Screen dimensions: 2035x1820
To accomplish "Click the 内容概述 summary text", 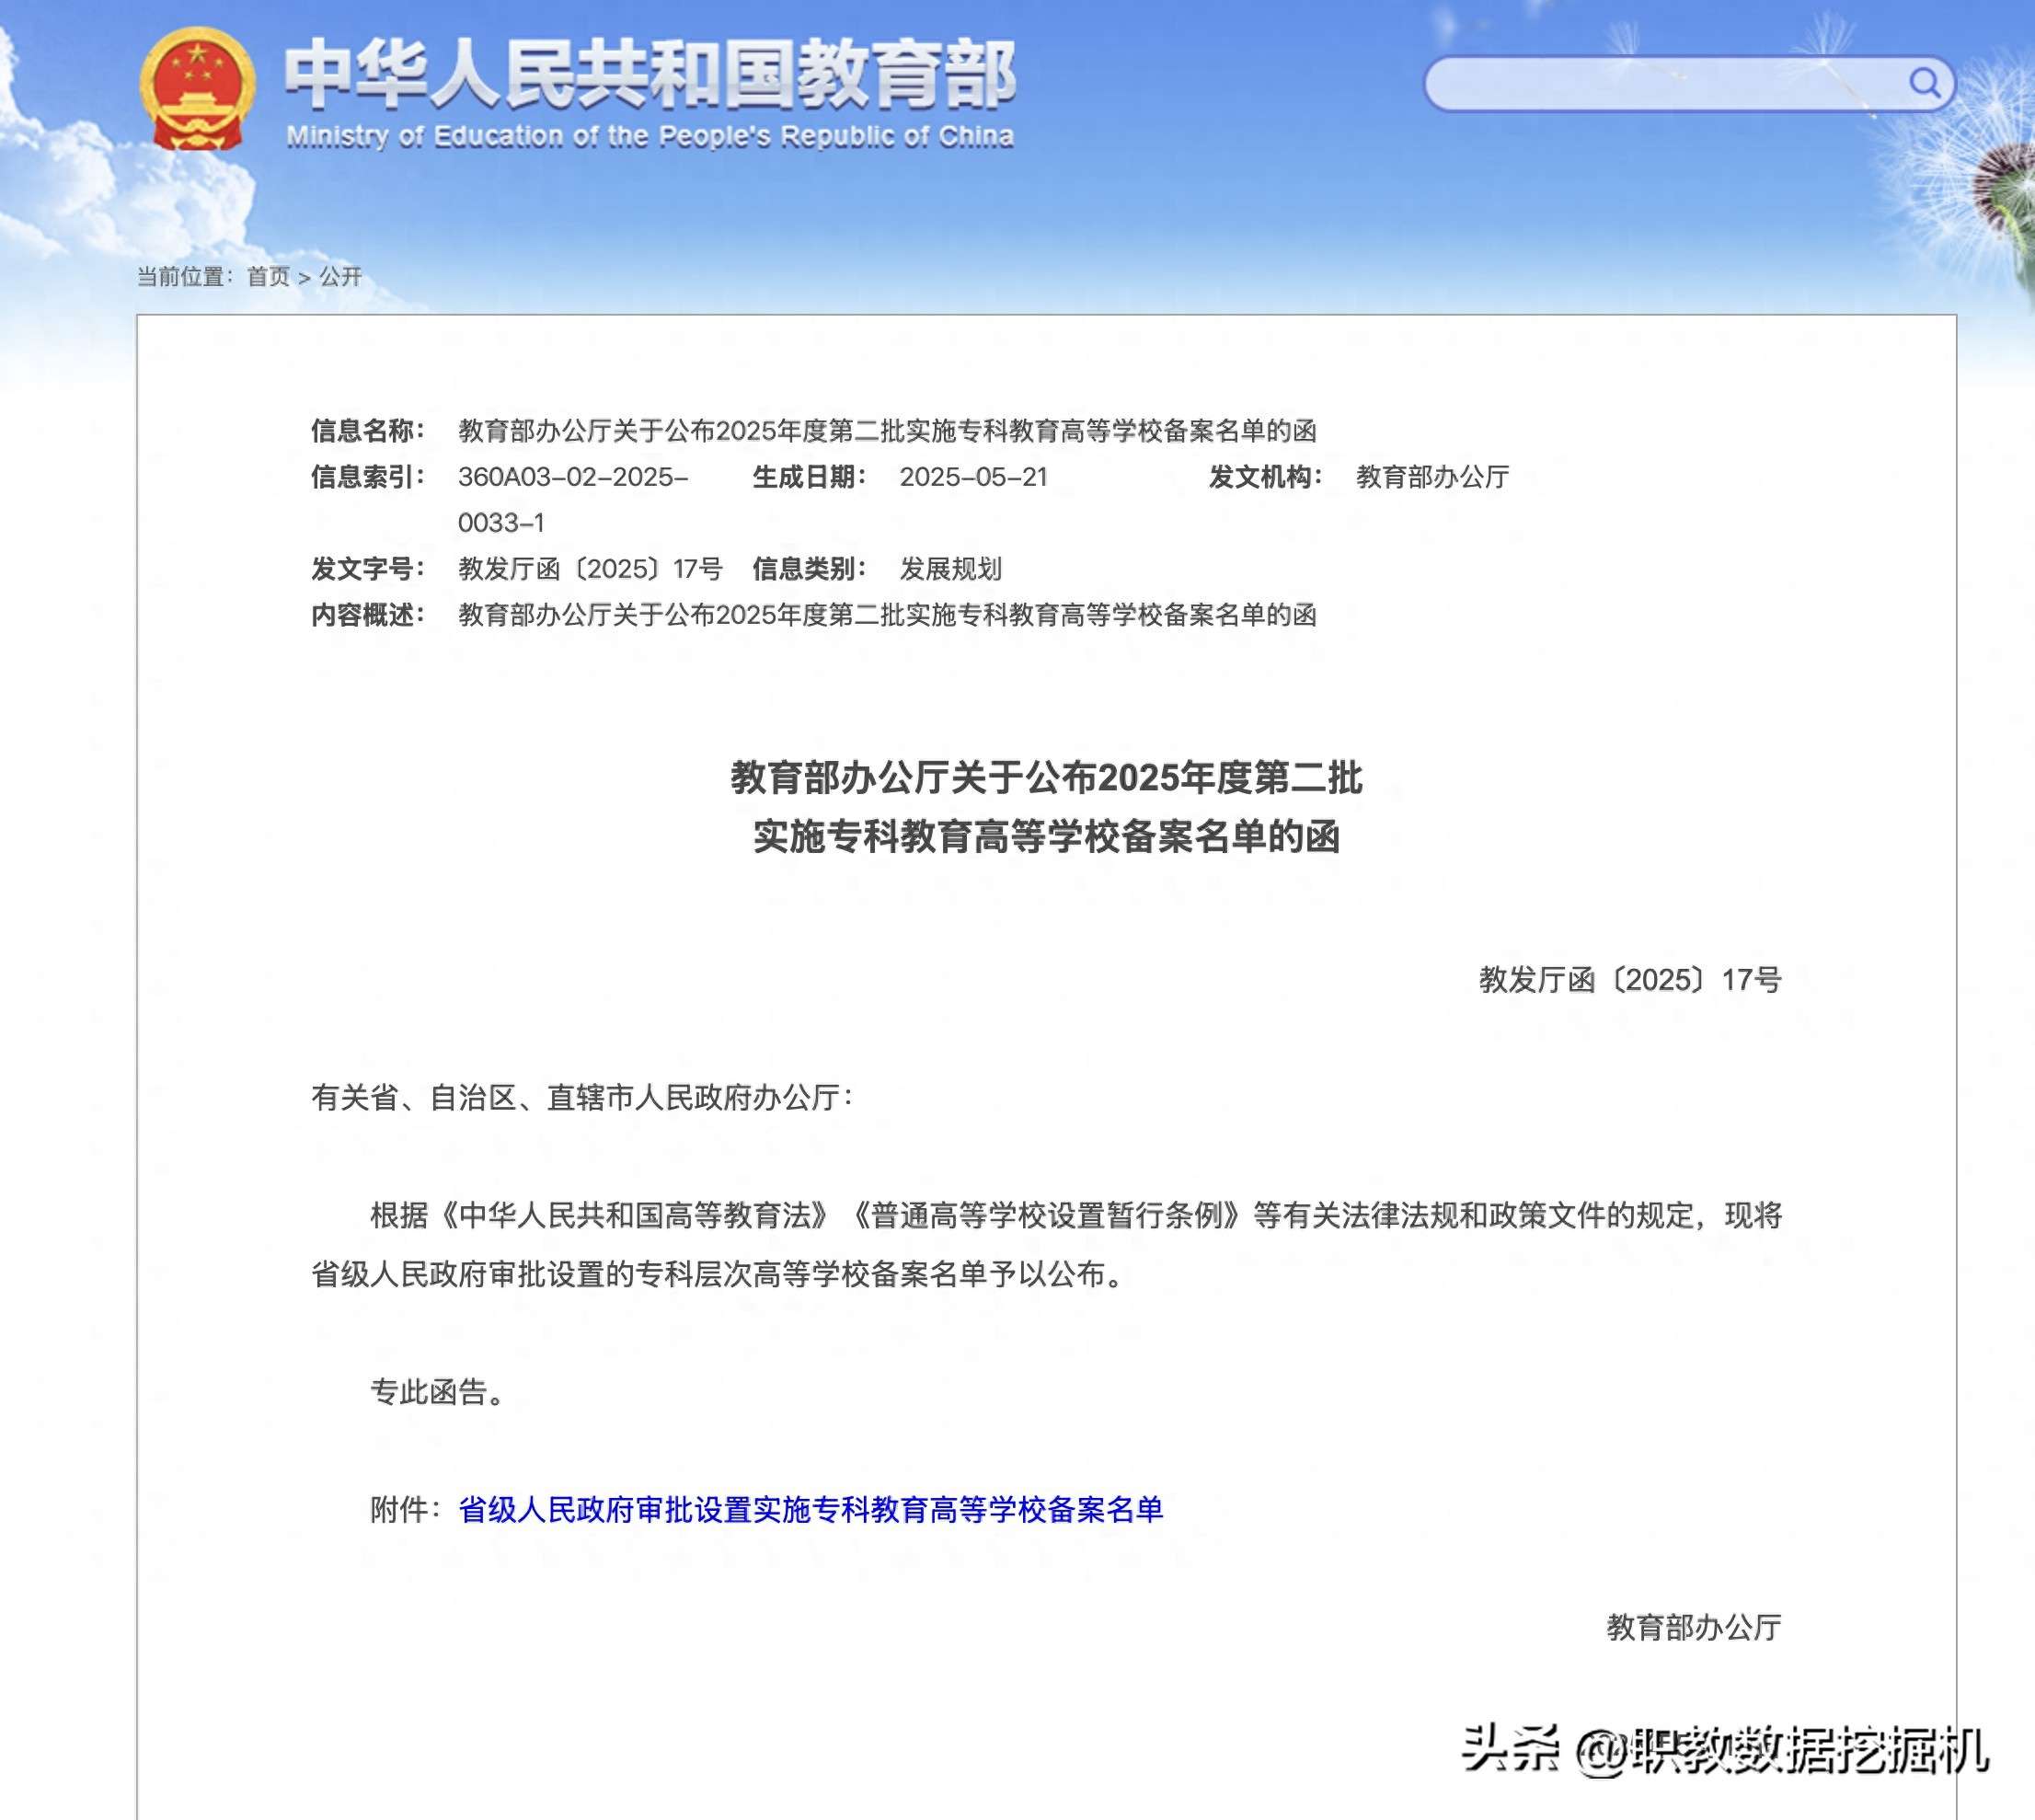I will pyautogui.click(x=886, y=615).
